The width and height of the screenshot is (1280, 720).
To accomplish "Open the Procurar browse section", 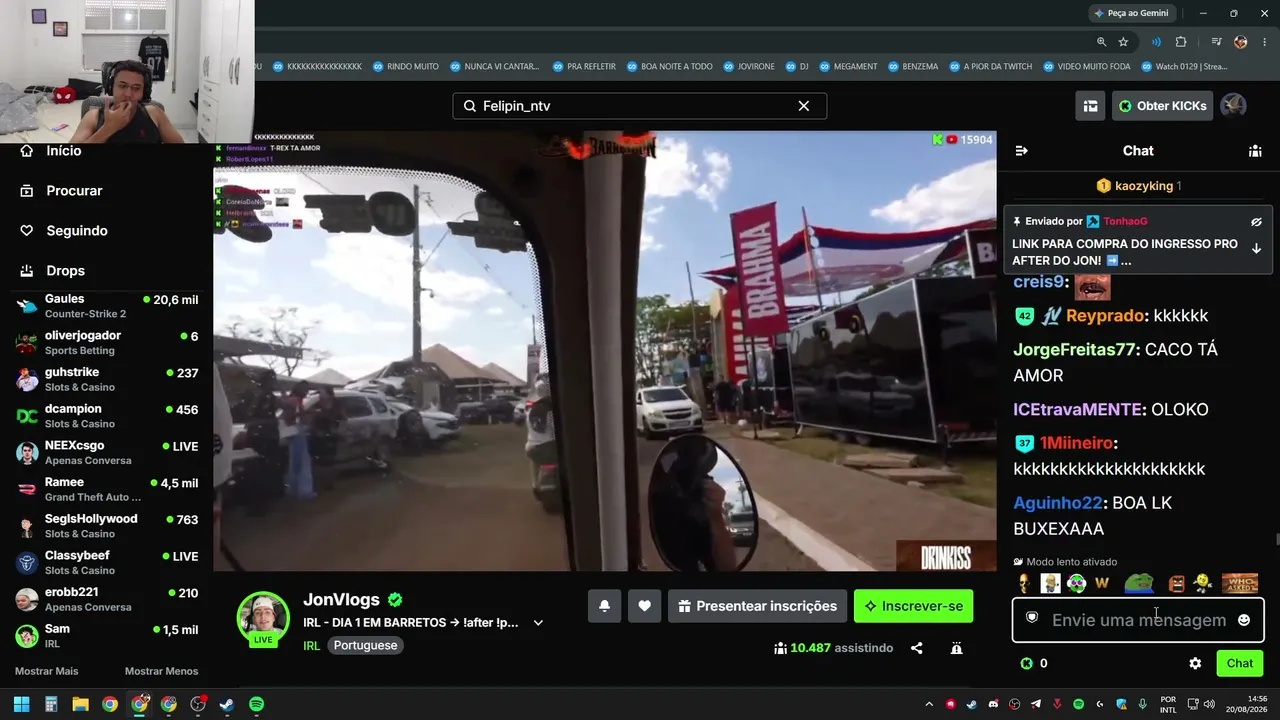I will 61,191.
